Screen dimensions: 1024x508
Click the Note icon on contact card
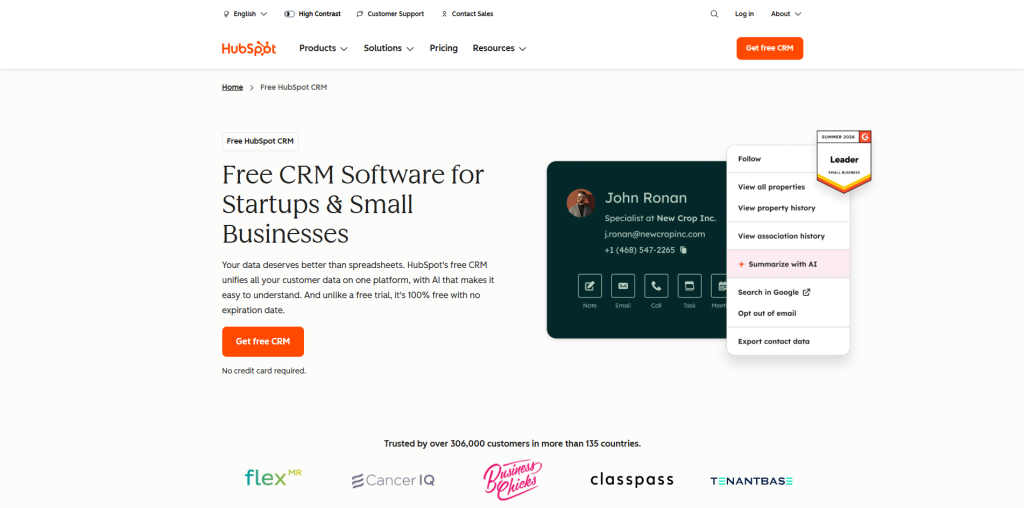pos(590,286)
